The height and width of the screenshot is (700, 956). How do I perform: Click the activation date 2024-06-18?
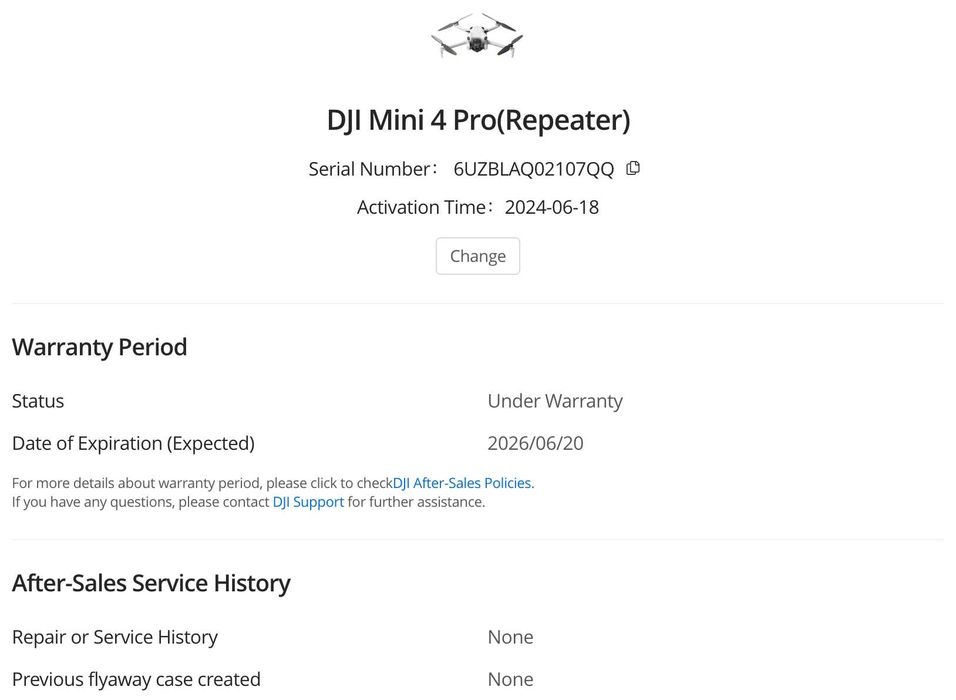(x=551, y=207)
